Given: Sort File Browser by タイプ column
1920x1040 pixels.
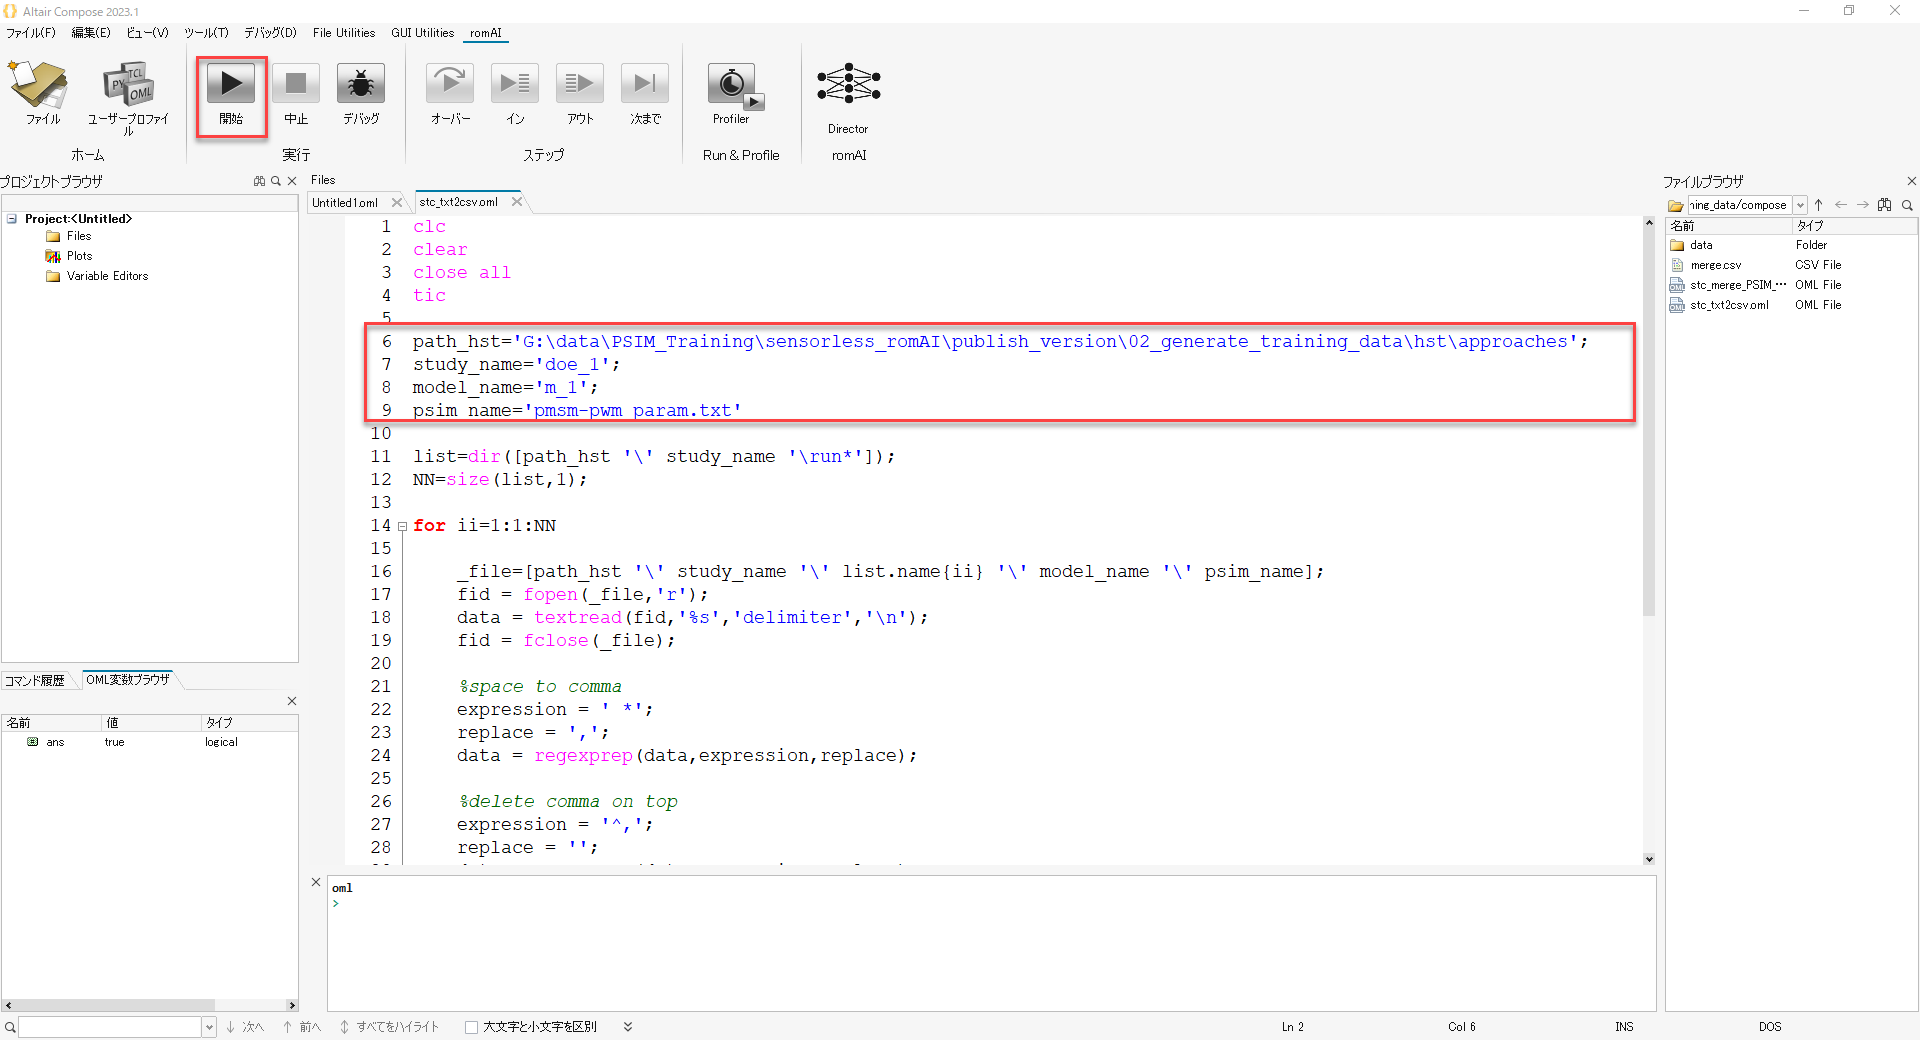Looking at the screenshot, I should (1853, 226).
